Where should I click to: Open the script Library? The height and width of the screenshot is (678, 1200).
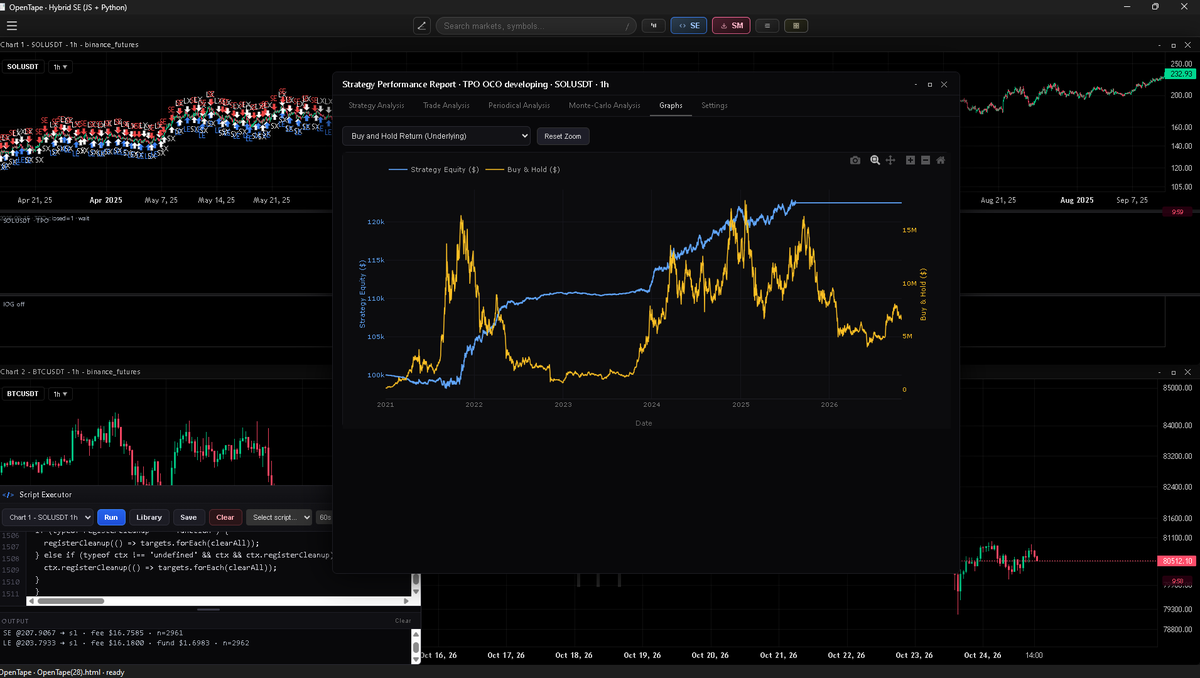149,517
